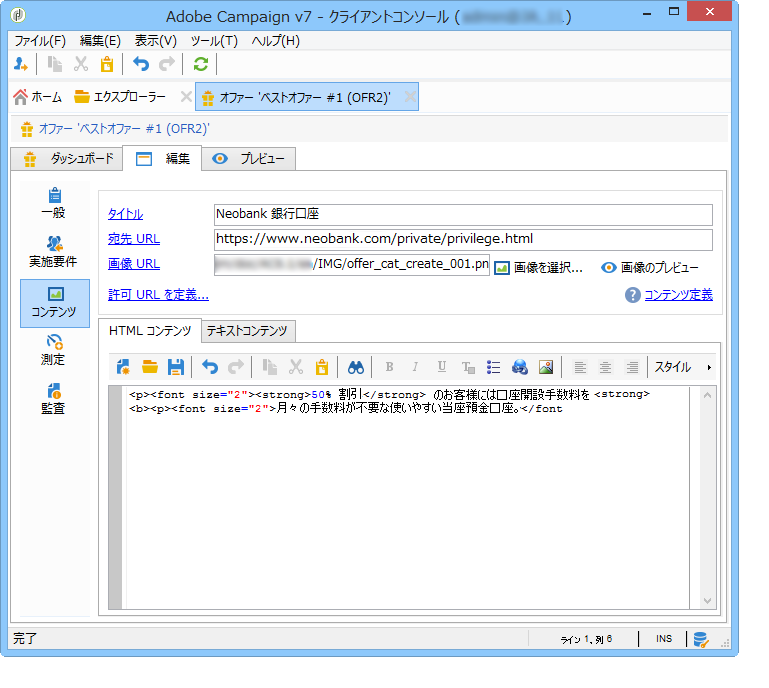769x688 pixels.
Task: Switch to the エクスプローラー tab
Action: (x=120, y=97)
